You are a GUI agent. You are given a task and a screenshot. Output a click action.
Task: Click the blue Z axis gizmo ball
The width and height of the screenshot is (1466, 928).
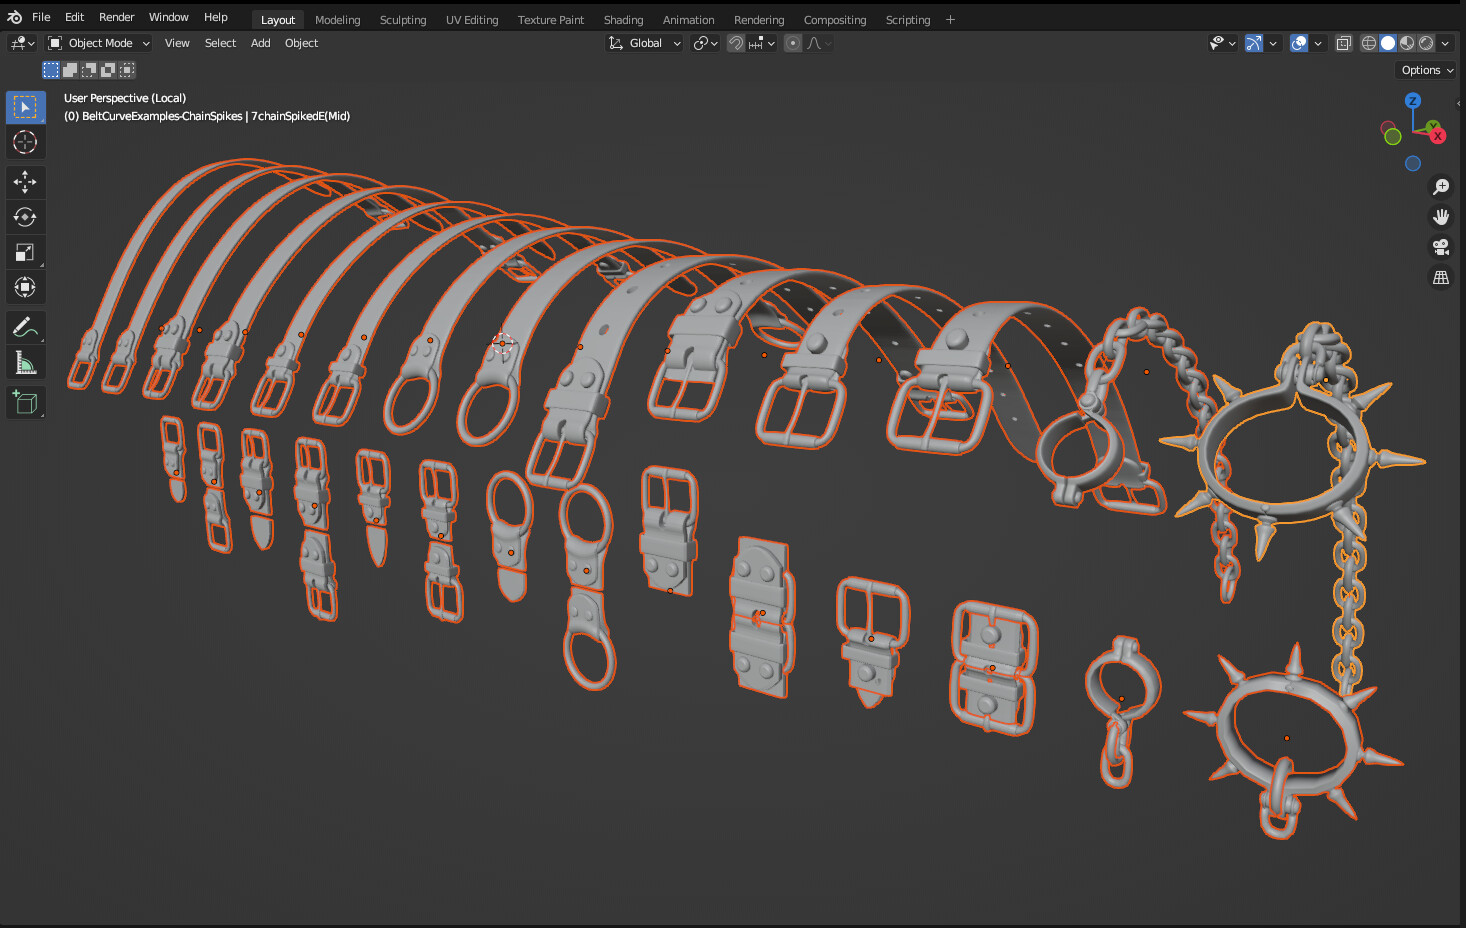(x=1413, y=101)
